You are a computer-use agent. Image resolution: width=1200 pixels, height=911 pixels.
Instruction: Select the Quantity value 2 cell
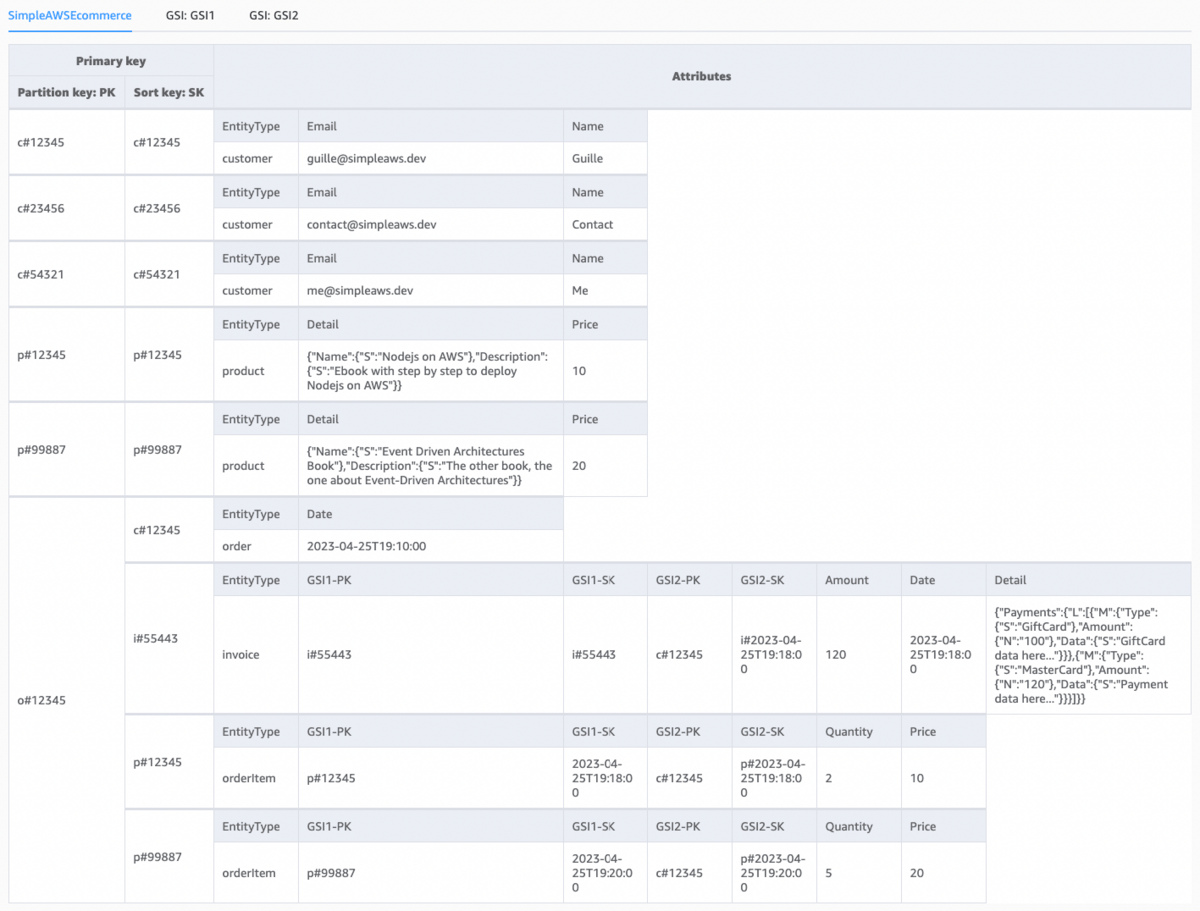[x=860, y=778]
